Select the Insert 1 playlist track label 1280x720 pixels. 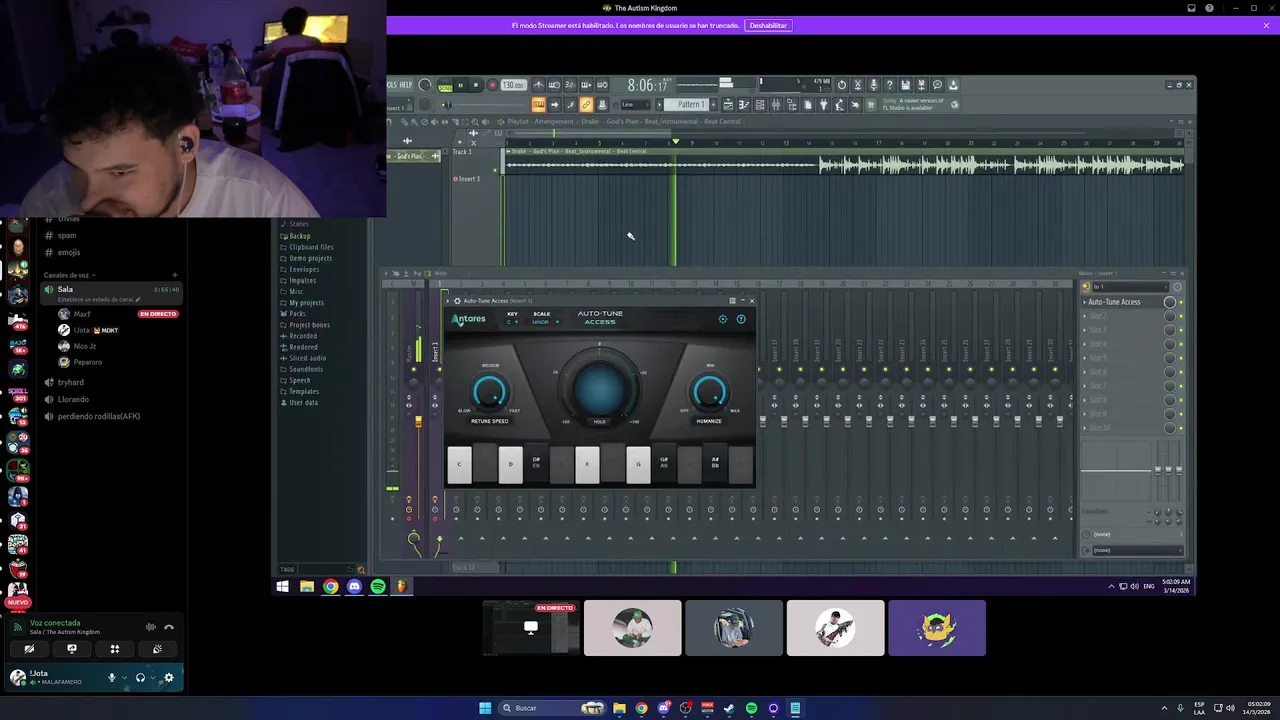pos(468,179)
